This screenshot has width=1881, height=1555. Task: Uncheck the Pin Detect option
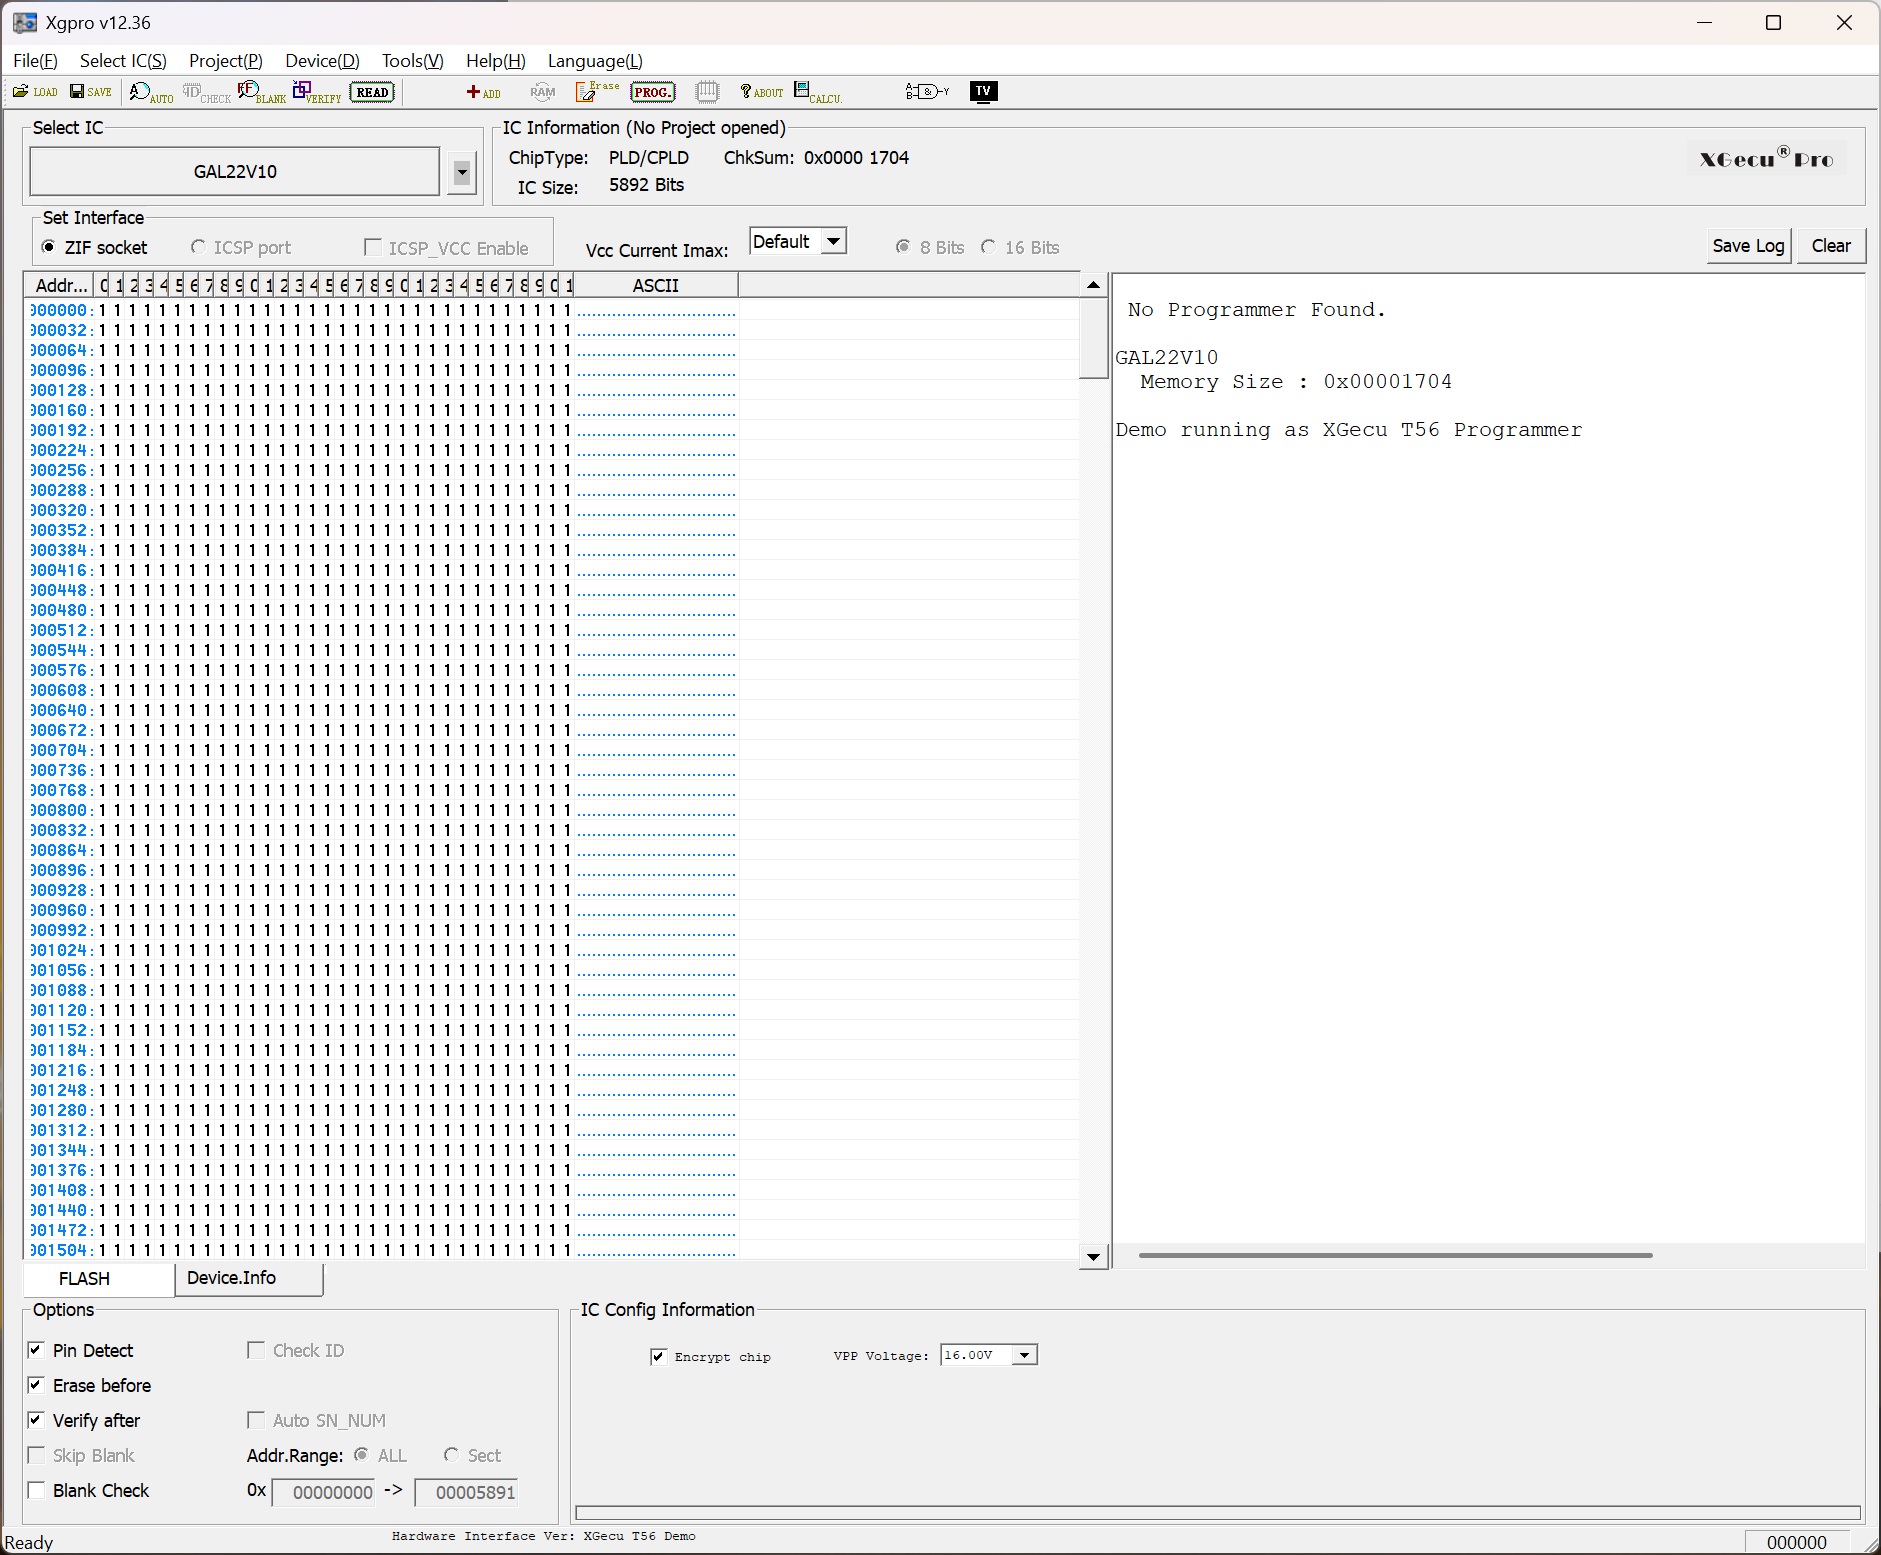click(37, 1350)
